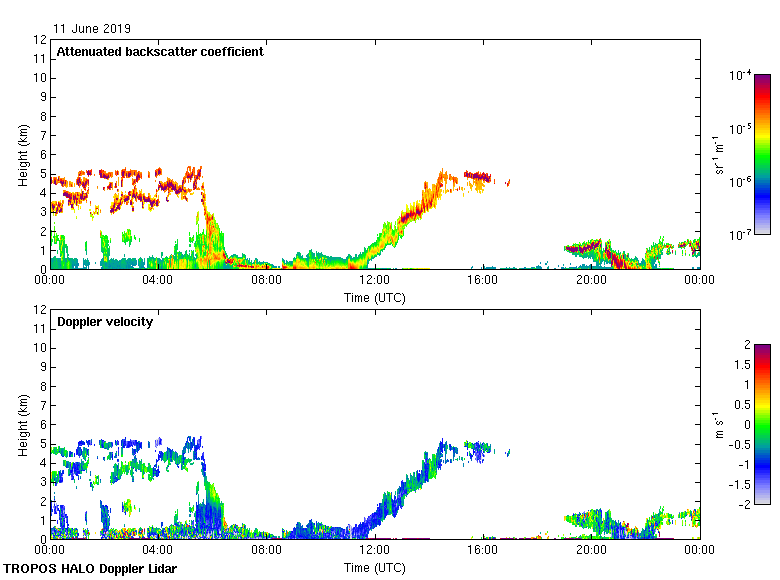The height and width of the screenshot is (580, 780).
Task: Click the "sr⁻¹ m⁻¹" unit label
Action: point(720,154)
